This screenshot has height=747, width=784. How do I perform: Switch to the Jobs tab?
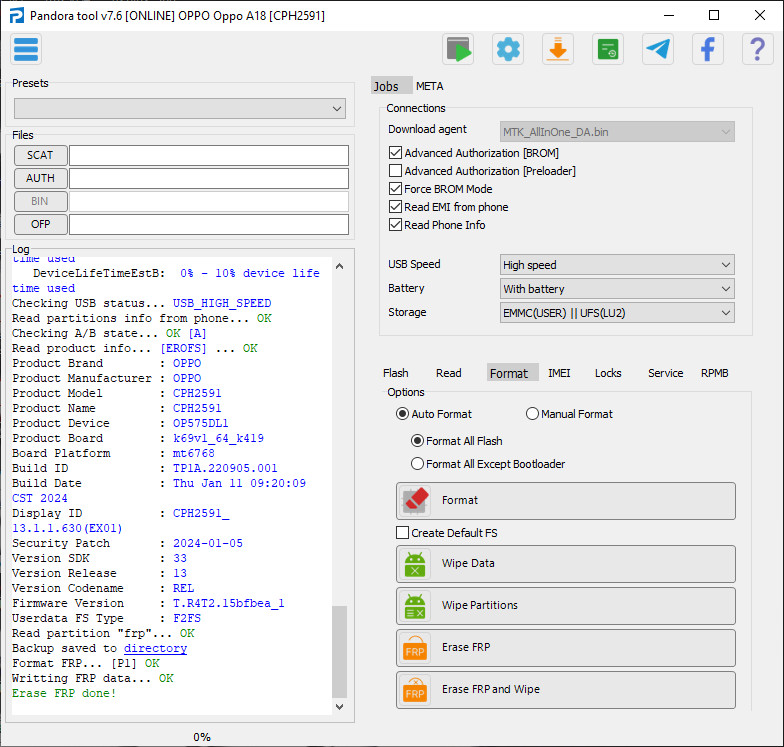pos(392,86)
